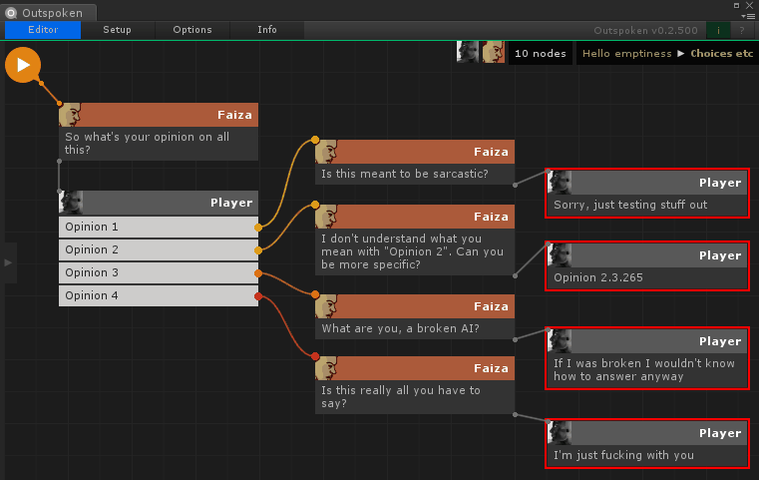The image size is (759, 480).
Task: Select the 'Opinion 2' choice
Action: click(x=158, y=250)
